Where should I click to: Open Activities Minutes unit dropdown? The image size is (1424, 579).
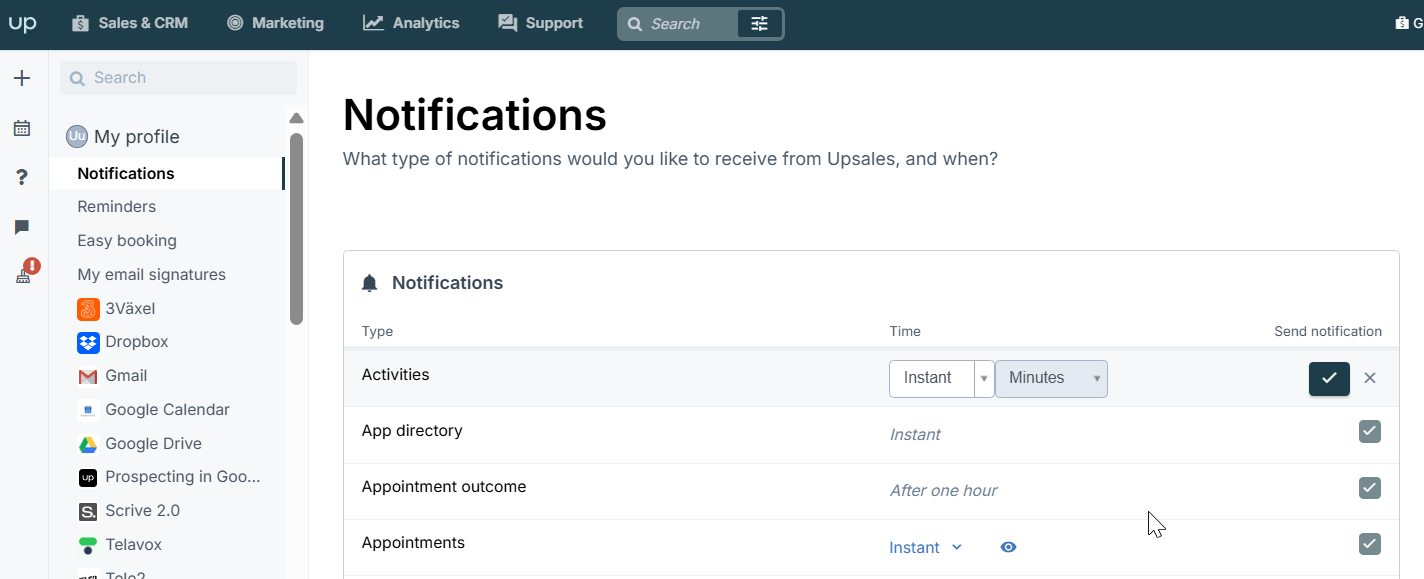[1051, 379]
